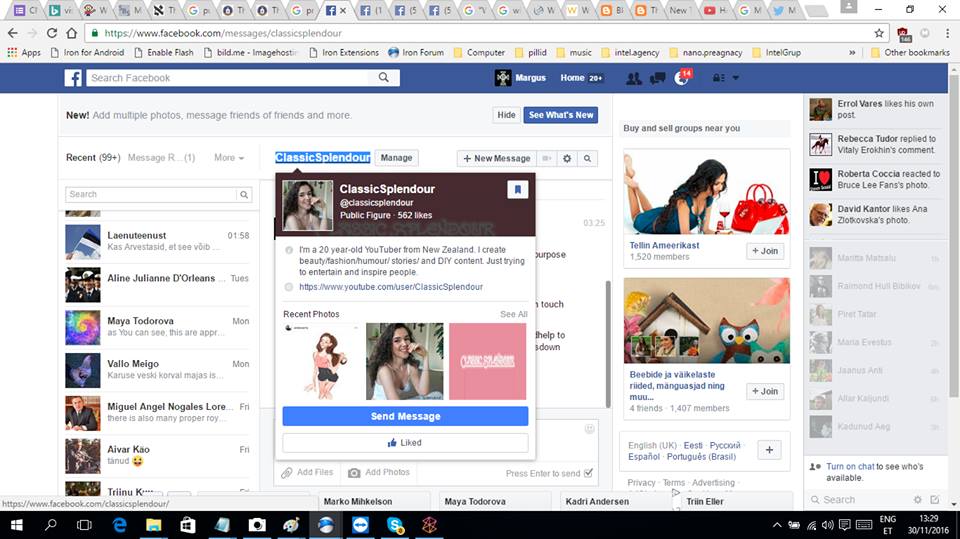Open the cartoon girl recent photo
Screen dimensions: 960x539
coord(321,361)
